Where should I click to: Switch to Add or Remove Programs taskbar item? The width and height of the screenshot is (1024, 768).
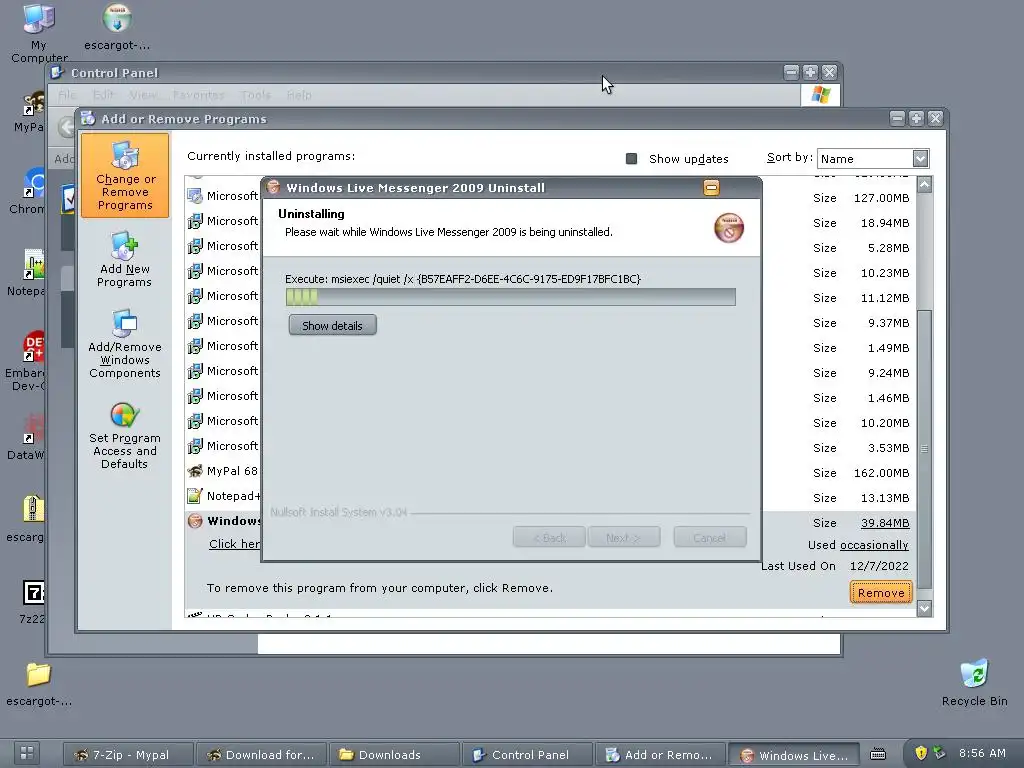click(x=660, y=754)
